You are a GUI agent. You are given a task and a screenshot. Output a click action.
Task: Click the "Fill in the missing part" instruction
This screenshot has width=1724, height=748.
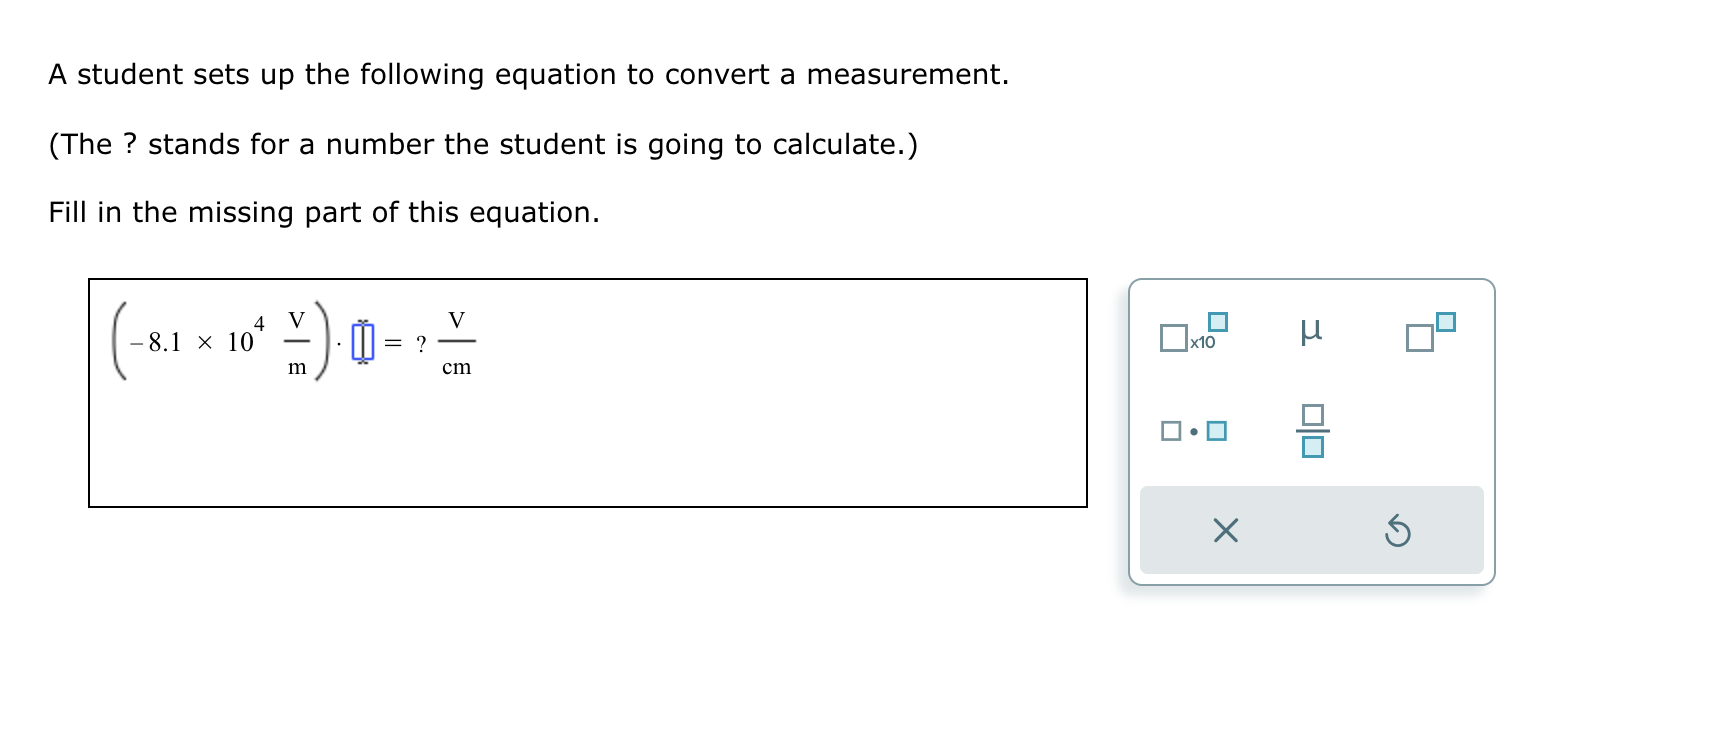click(324, 213)
